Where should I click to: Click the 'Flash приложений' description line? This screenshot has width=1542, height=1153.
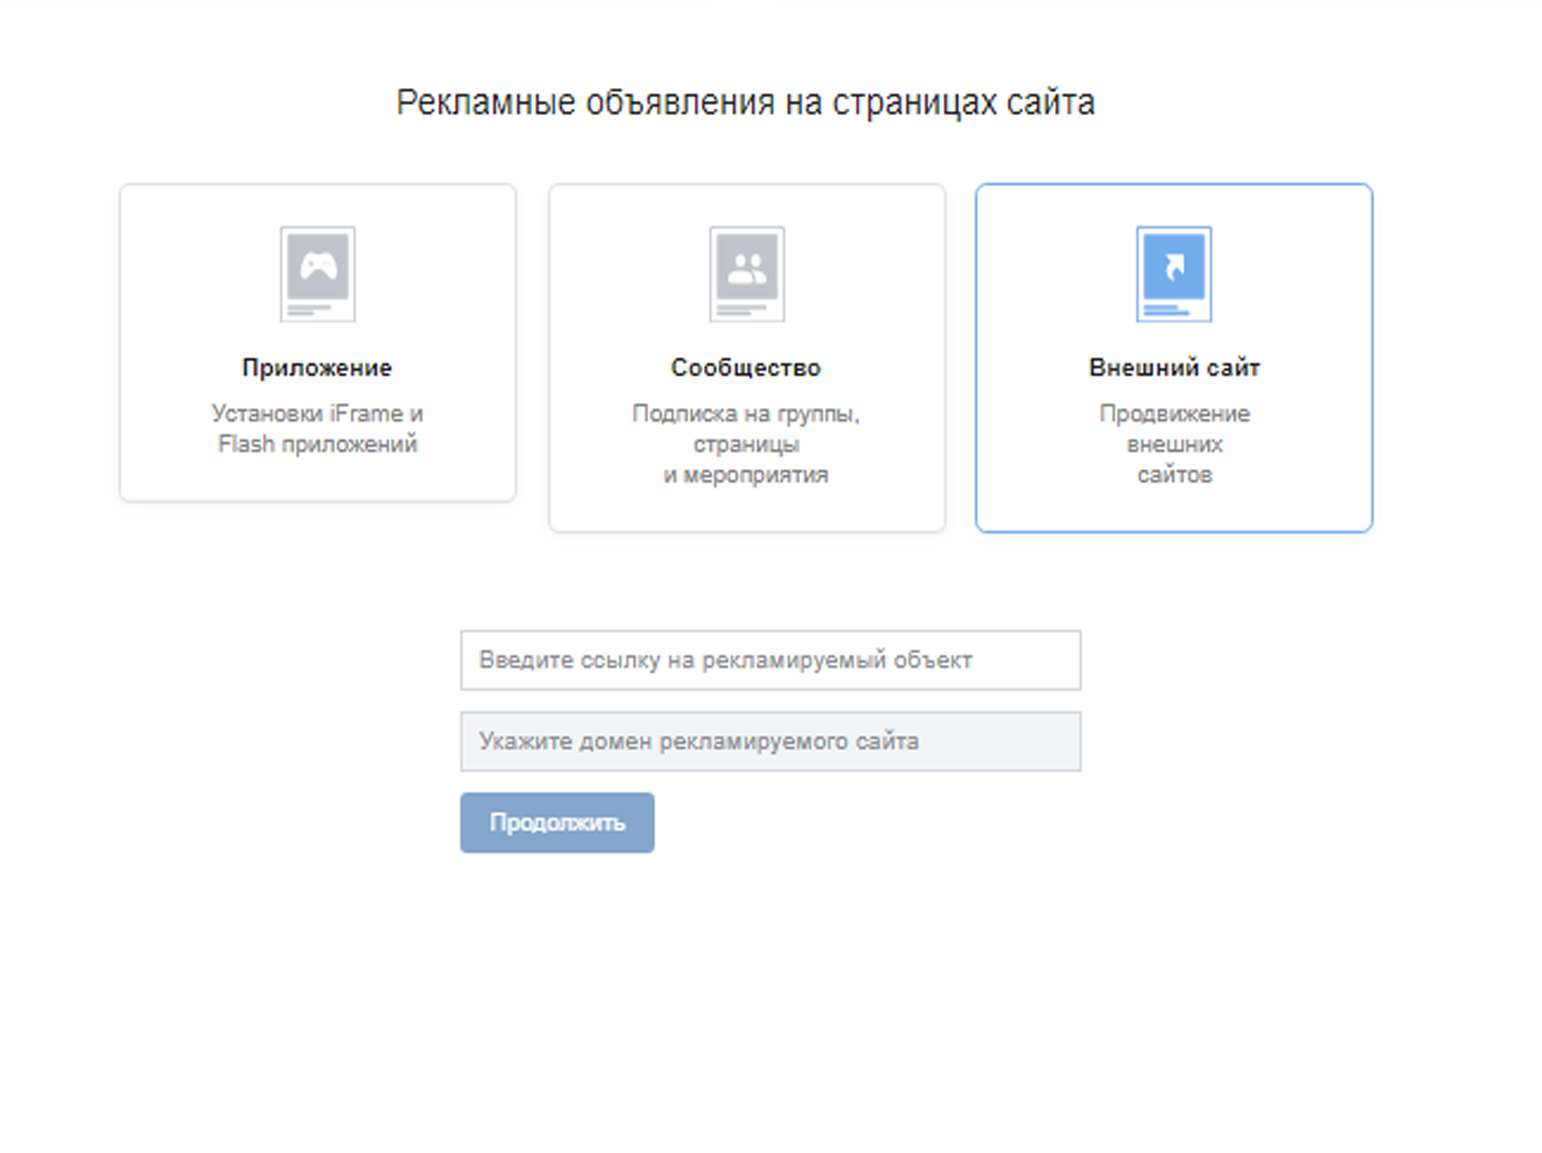pos(317,444)
